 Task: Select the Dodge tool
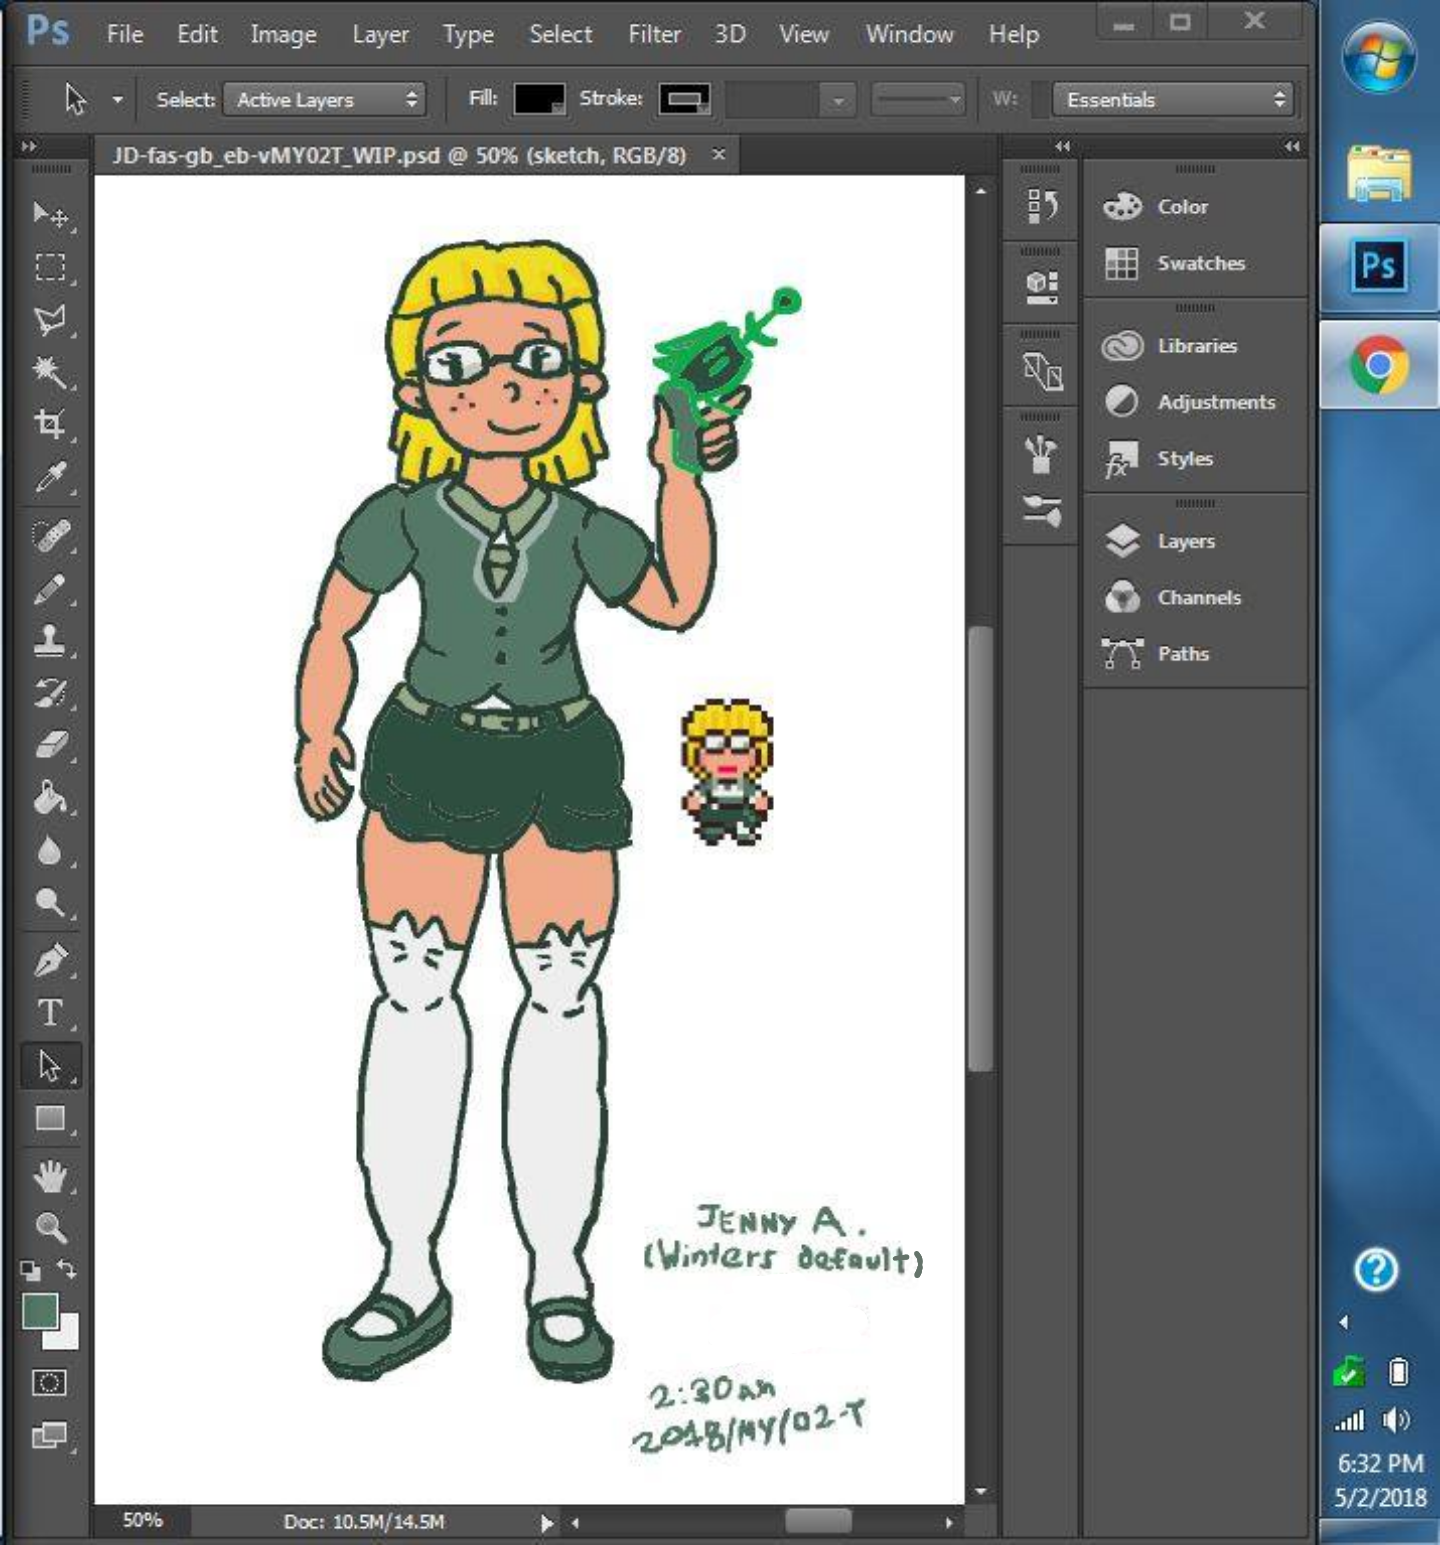50,903
